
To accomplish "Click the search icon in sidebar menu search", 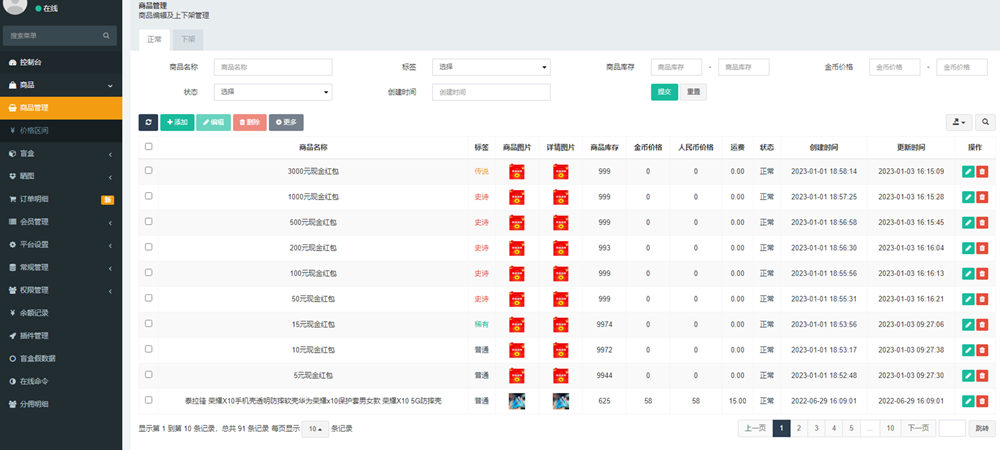I will (106, 36).
